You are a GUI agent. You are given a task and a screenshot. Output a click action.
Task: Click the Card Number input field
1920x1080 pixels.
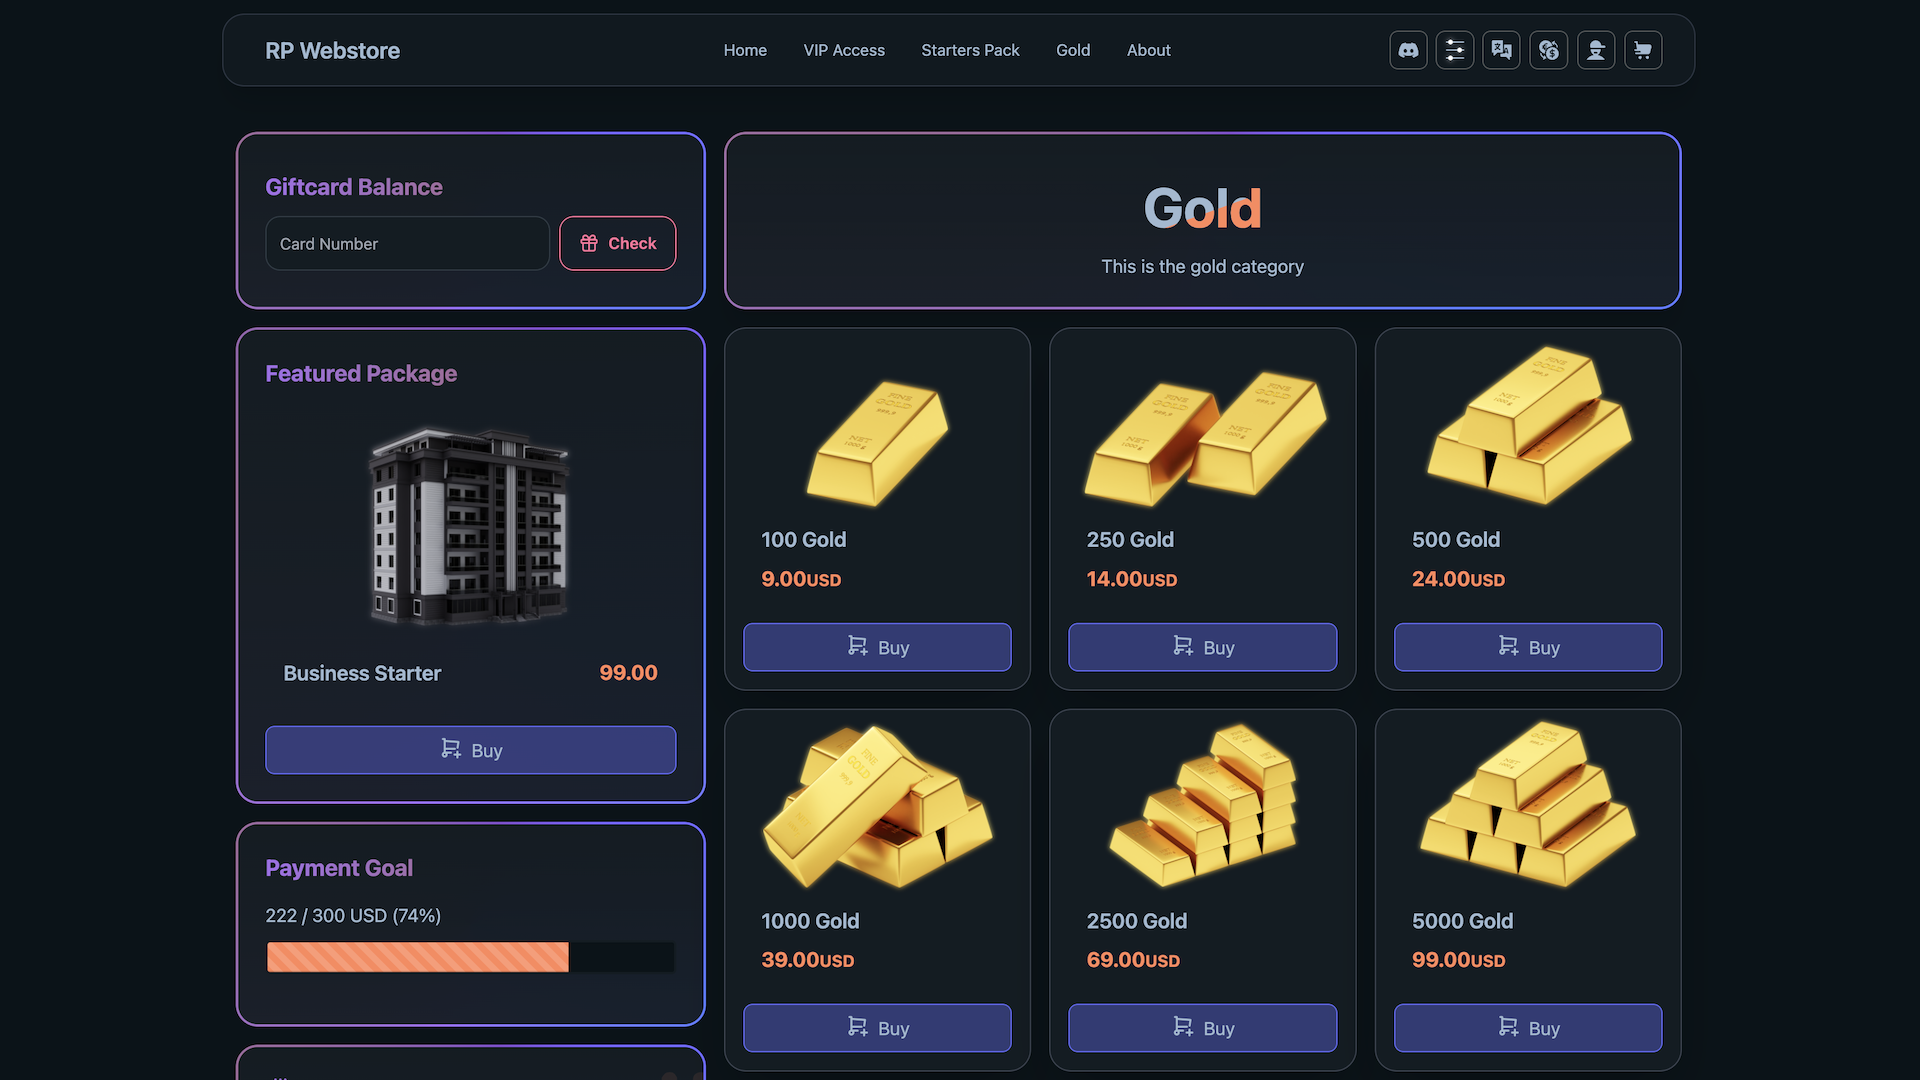[407, 244]
